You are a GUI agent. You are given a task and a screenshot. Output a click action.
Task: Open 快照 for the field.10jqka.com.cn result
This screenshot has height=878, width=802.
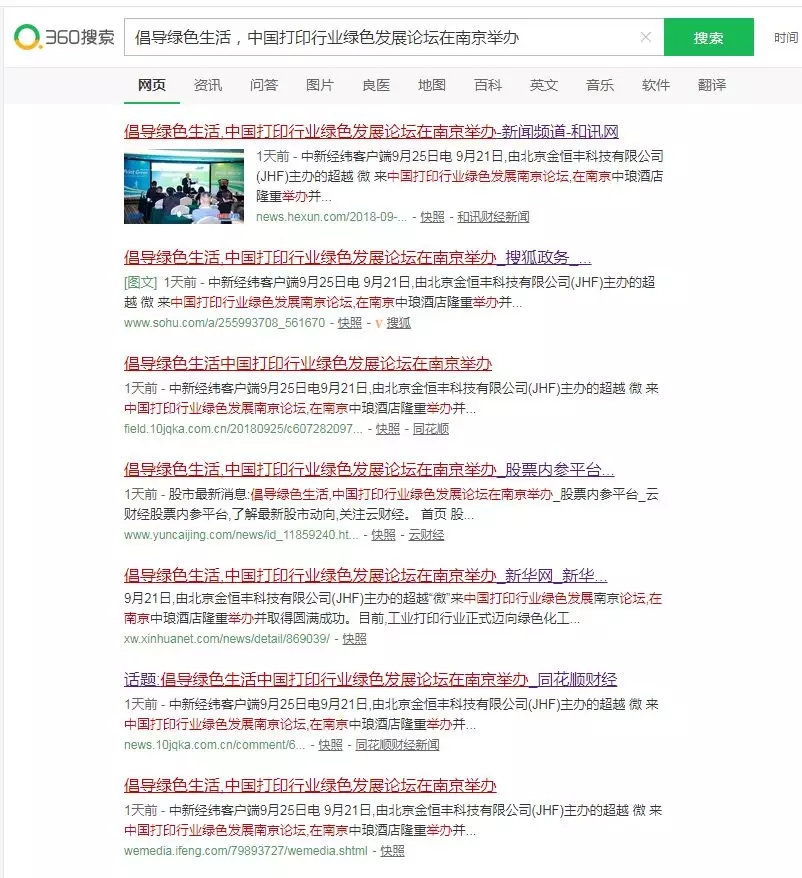388,429
